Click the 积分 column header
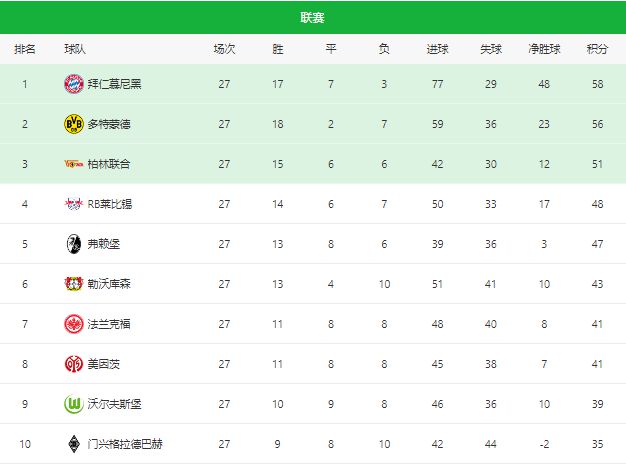The height and width of the screenshot is (474, 626). (597, 49)
